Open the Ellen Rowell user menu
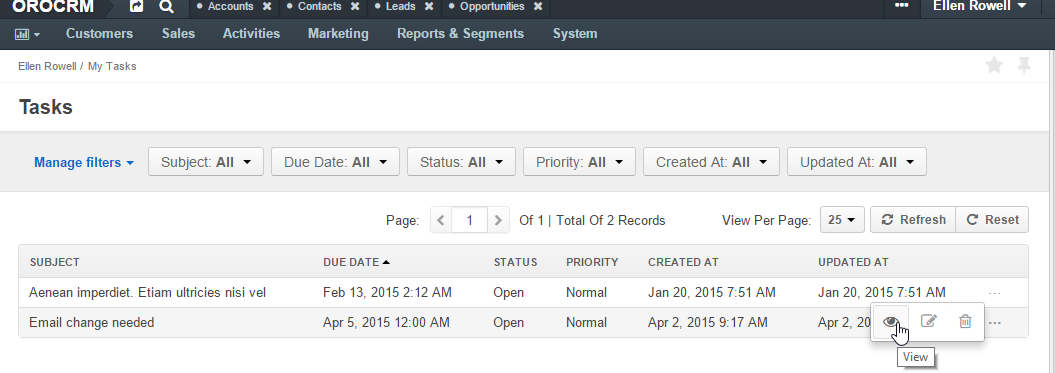1055x373 pixels. [x=980, y=6]
